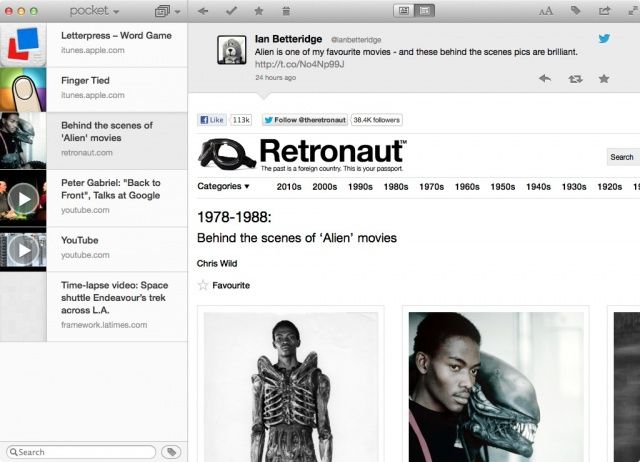Open the @ianbetteridge handle
Screen dimensions: 640x462
356,40
